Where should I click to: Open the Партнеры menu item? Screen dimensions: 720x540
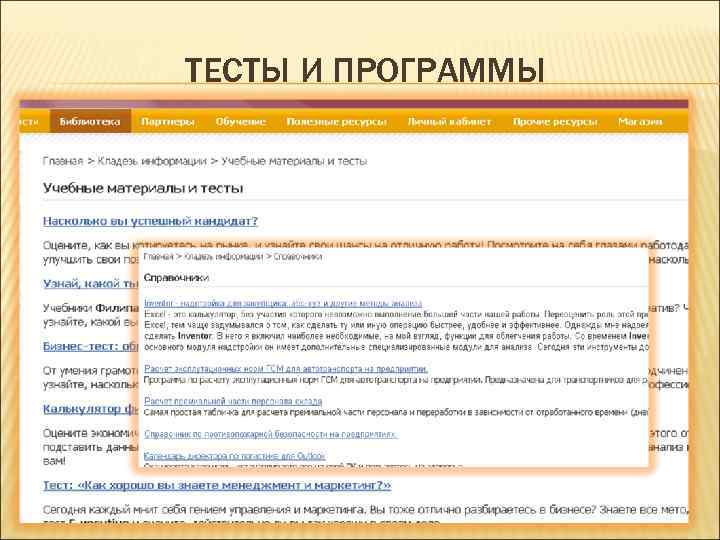168,122
